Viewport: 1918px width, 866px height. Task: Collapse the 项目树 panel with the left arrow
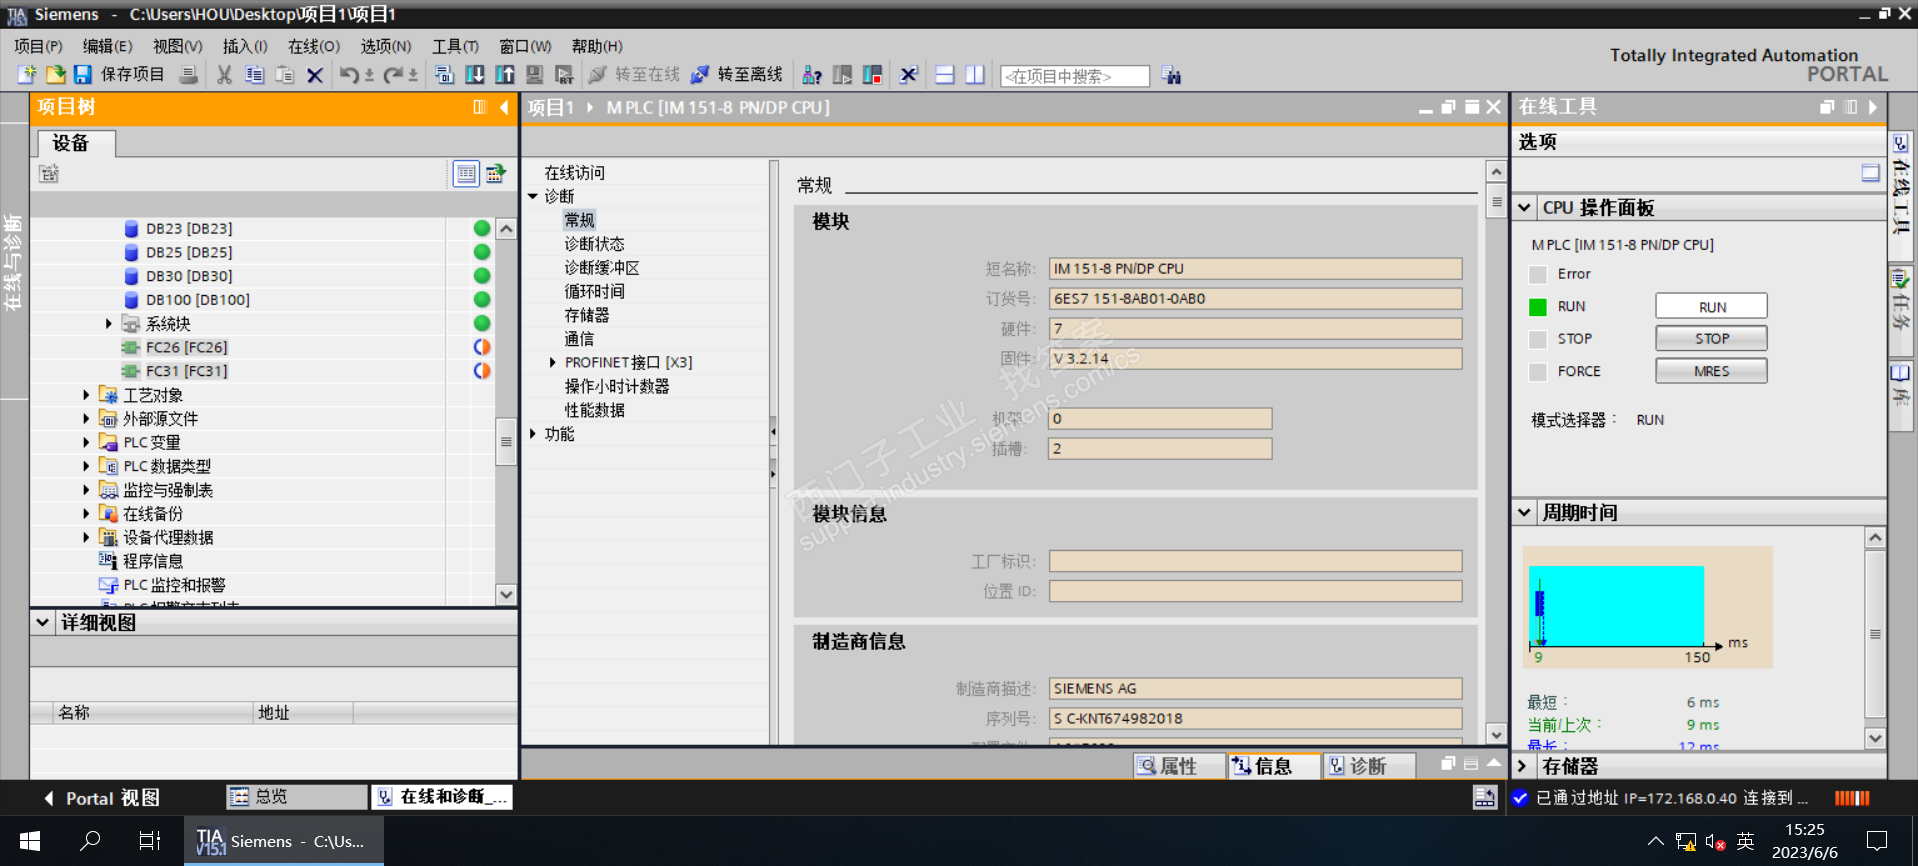click(504, 107)
